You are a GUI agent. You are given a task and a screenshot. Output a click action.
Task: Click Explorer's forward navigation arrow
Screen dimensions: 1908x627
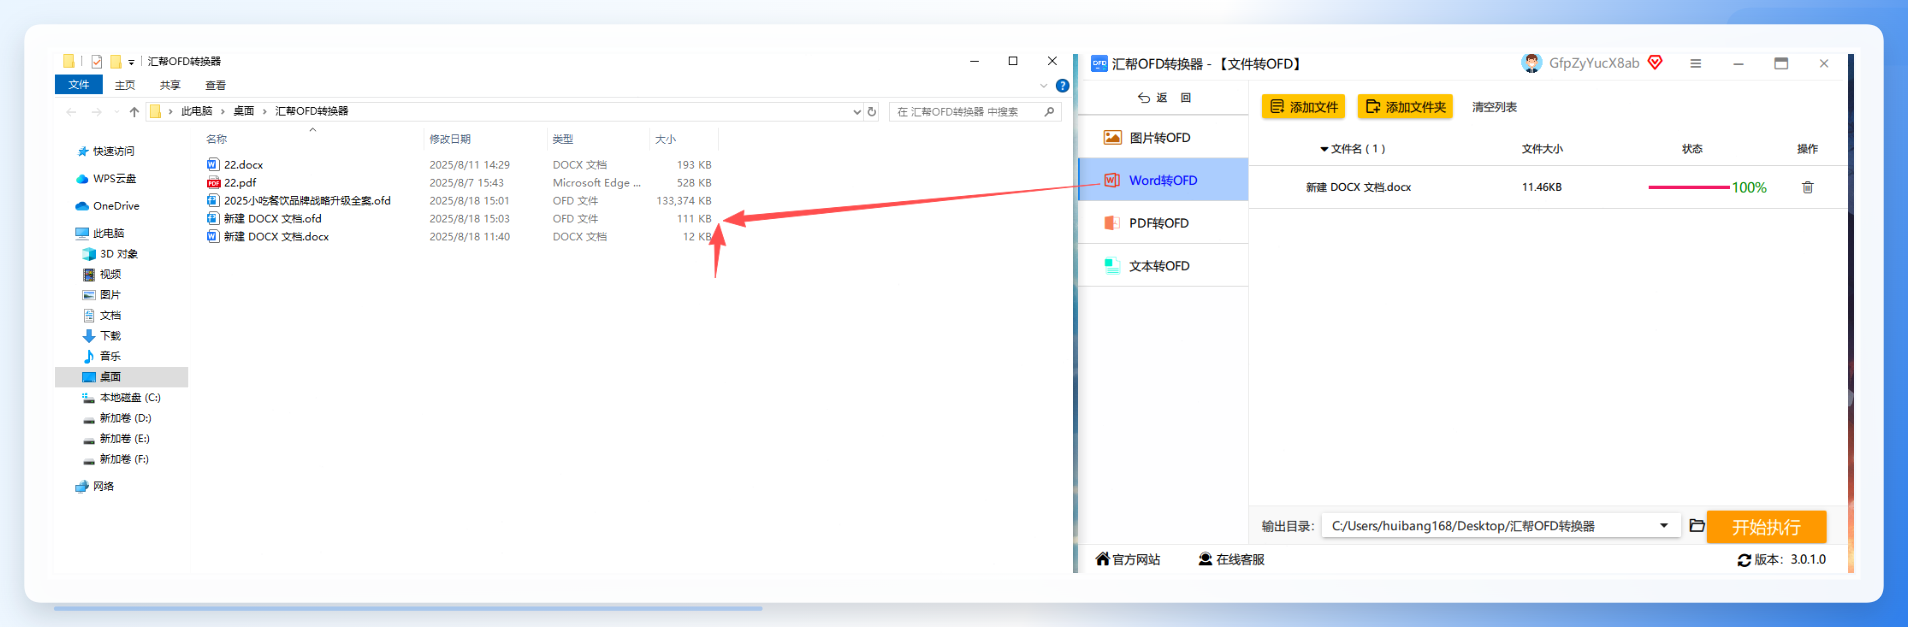[96, 112]
